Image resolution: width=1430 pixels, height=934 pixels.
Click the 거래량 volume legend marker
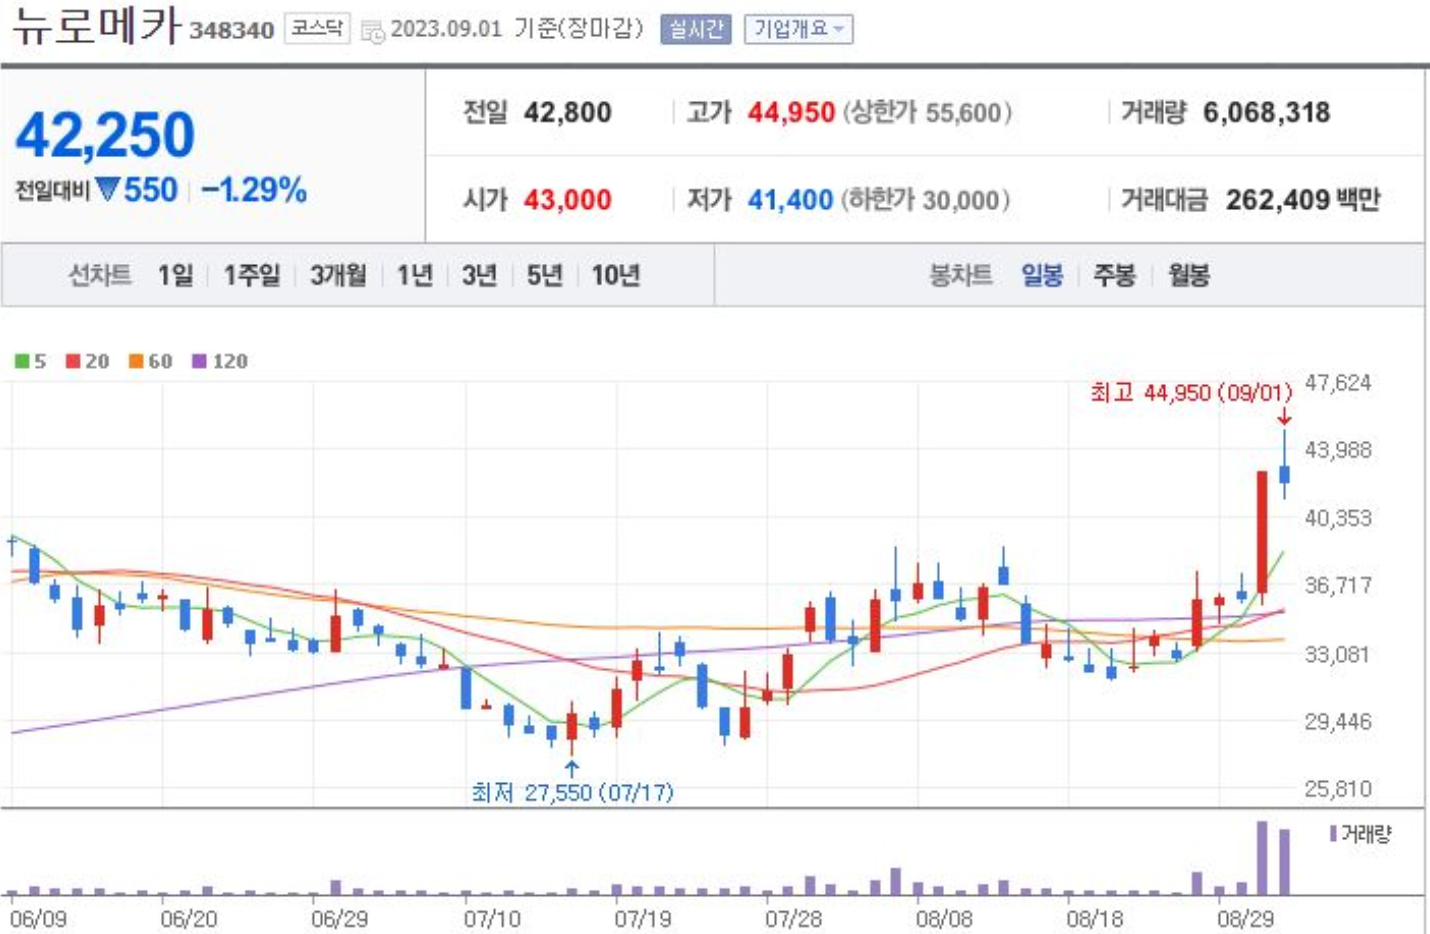tap(1334, 833)
